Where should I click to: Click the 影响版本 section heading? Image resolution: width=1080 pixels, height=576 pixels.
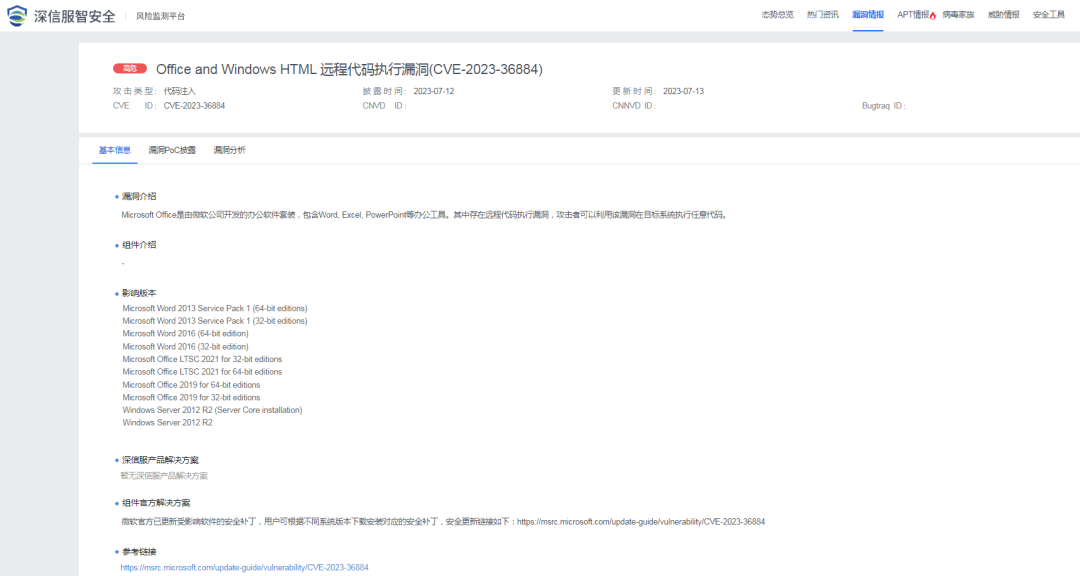(x=139, y=293)
